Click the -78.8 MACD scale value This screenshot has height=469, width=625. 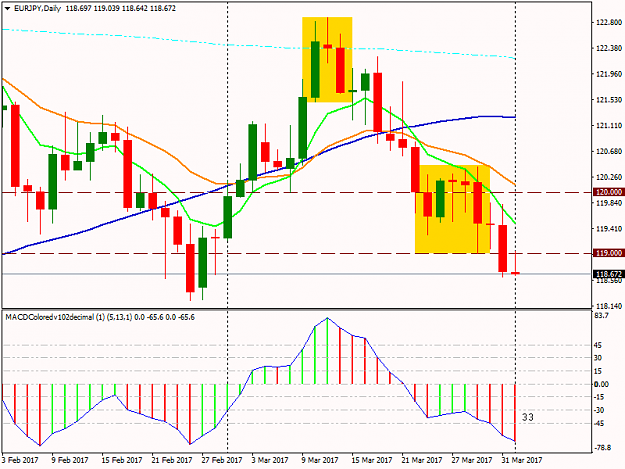(x=602, y=447)
